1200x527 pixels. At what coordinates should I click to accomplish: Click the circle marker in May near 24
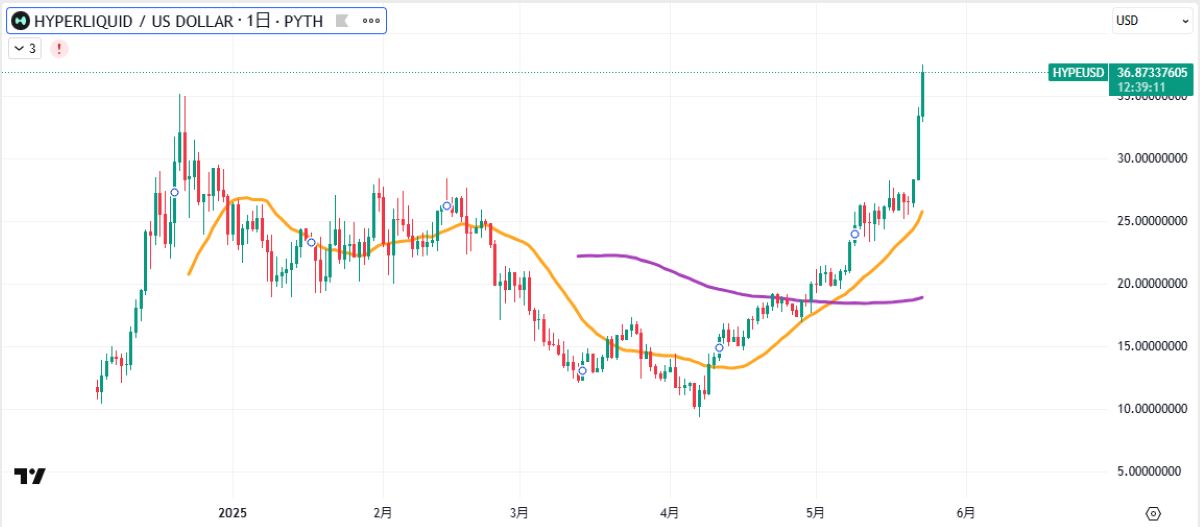[854, 234]
